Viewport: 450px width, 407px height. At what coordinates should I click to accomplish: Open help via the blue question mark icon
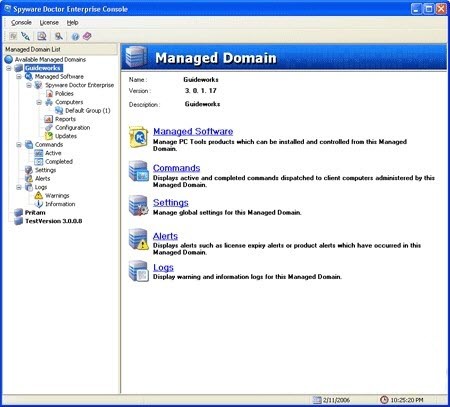point(75,36)
